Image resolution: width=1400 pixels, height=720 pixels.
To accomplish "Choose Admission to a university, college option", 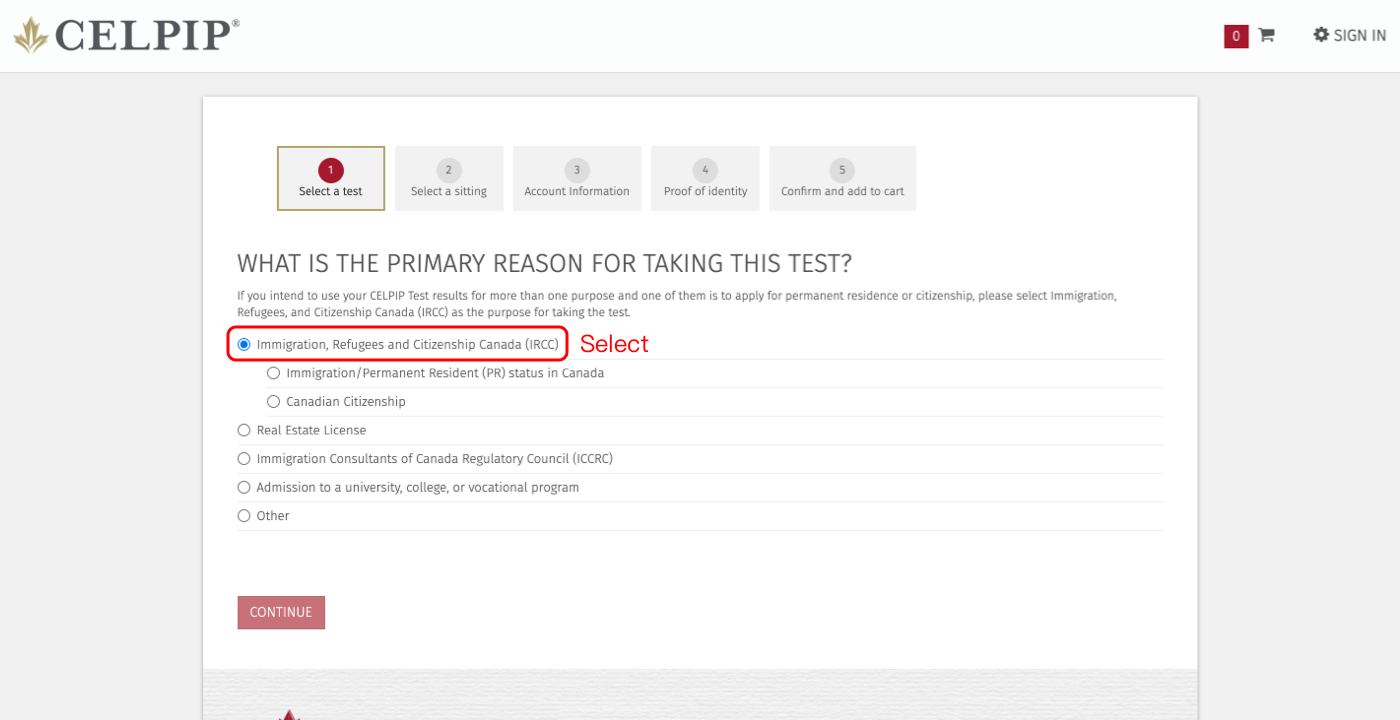I will click(x=244, y=488).
